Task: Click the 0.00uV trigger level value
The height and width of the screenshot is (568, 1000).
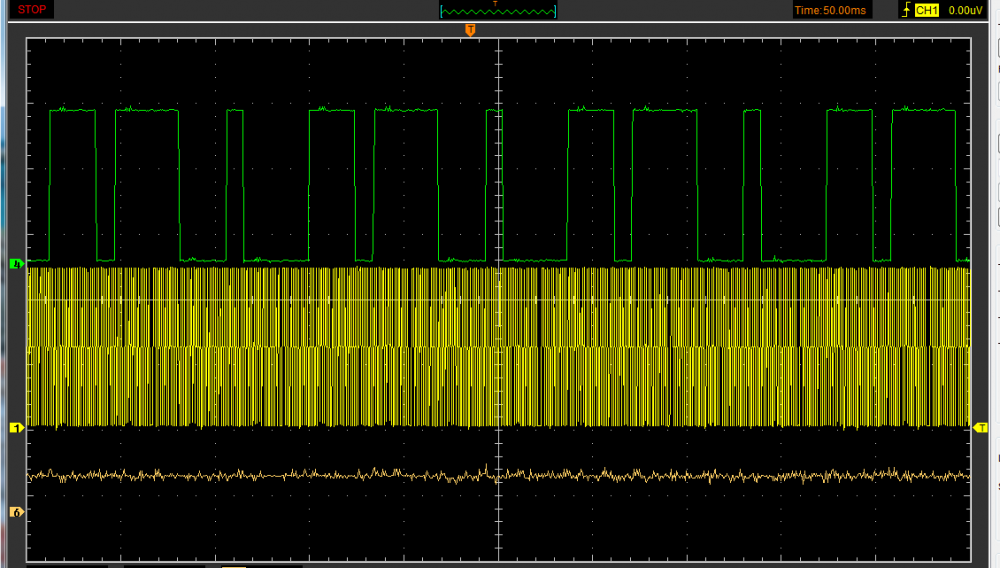Action: [x=965, y=10]
